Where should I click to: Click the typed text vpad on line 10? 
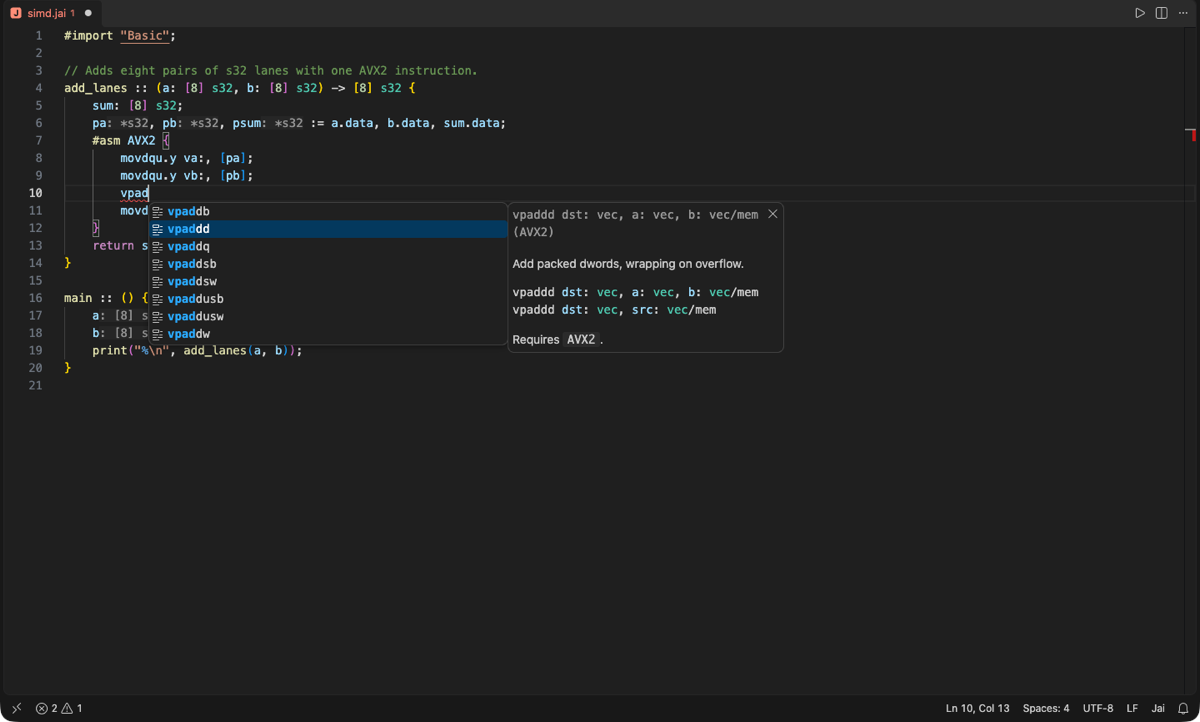134,193
